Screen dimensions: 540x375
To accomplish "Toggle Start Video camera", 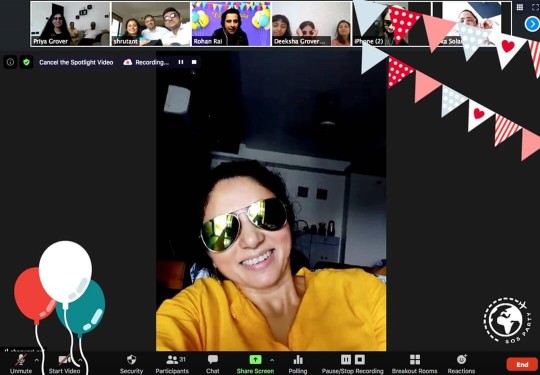I will pyautogui.click(x=65, y=360).
